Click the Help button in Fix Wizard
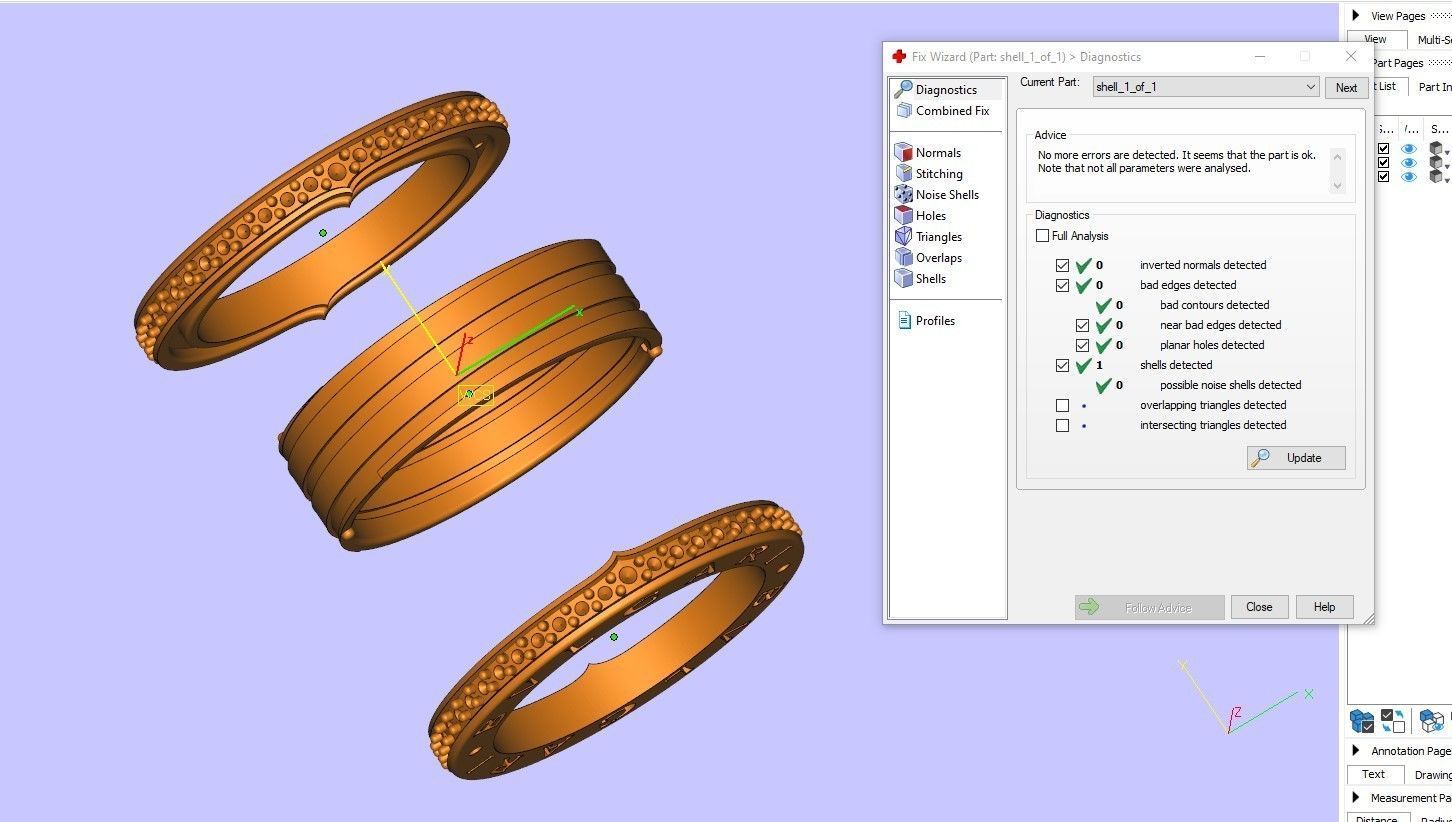Viewport: 1452px width, 822px height. coord(1324,607)
